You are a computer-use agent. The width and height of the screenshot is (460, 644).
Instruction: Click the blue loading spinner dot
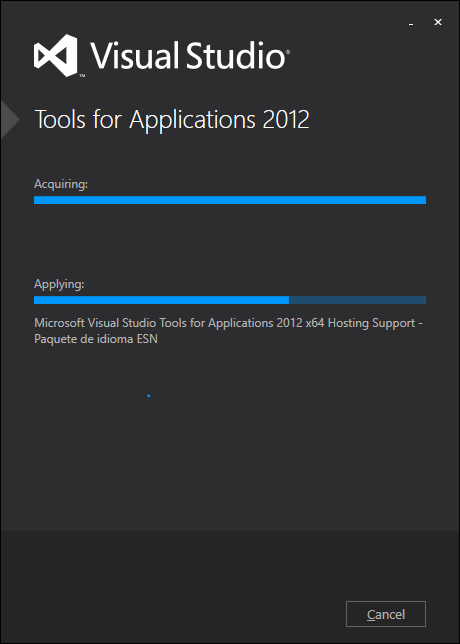coord(148,396)
